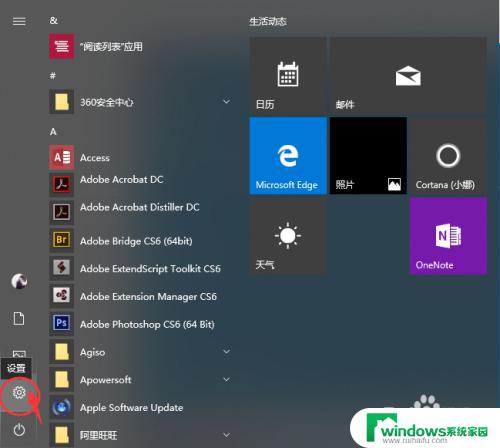Click the Adobe Bridge Br icon
500x448 pixels.
(62, 240)
